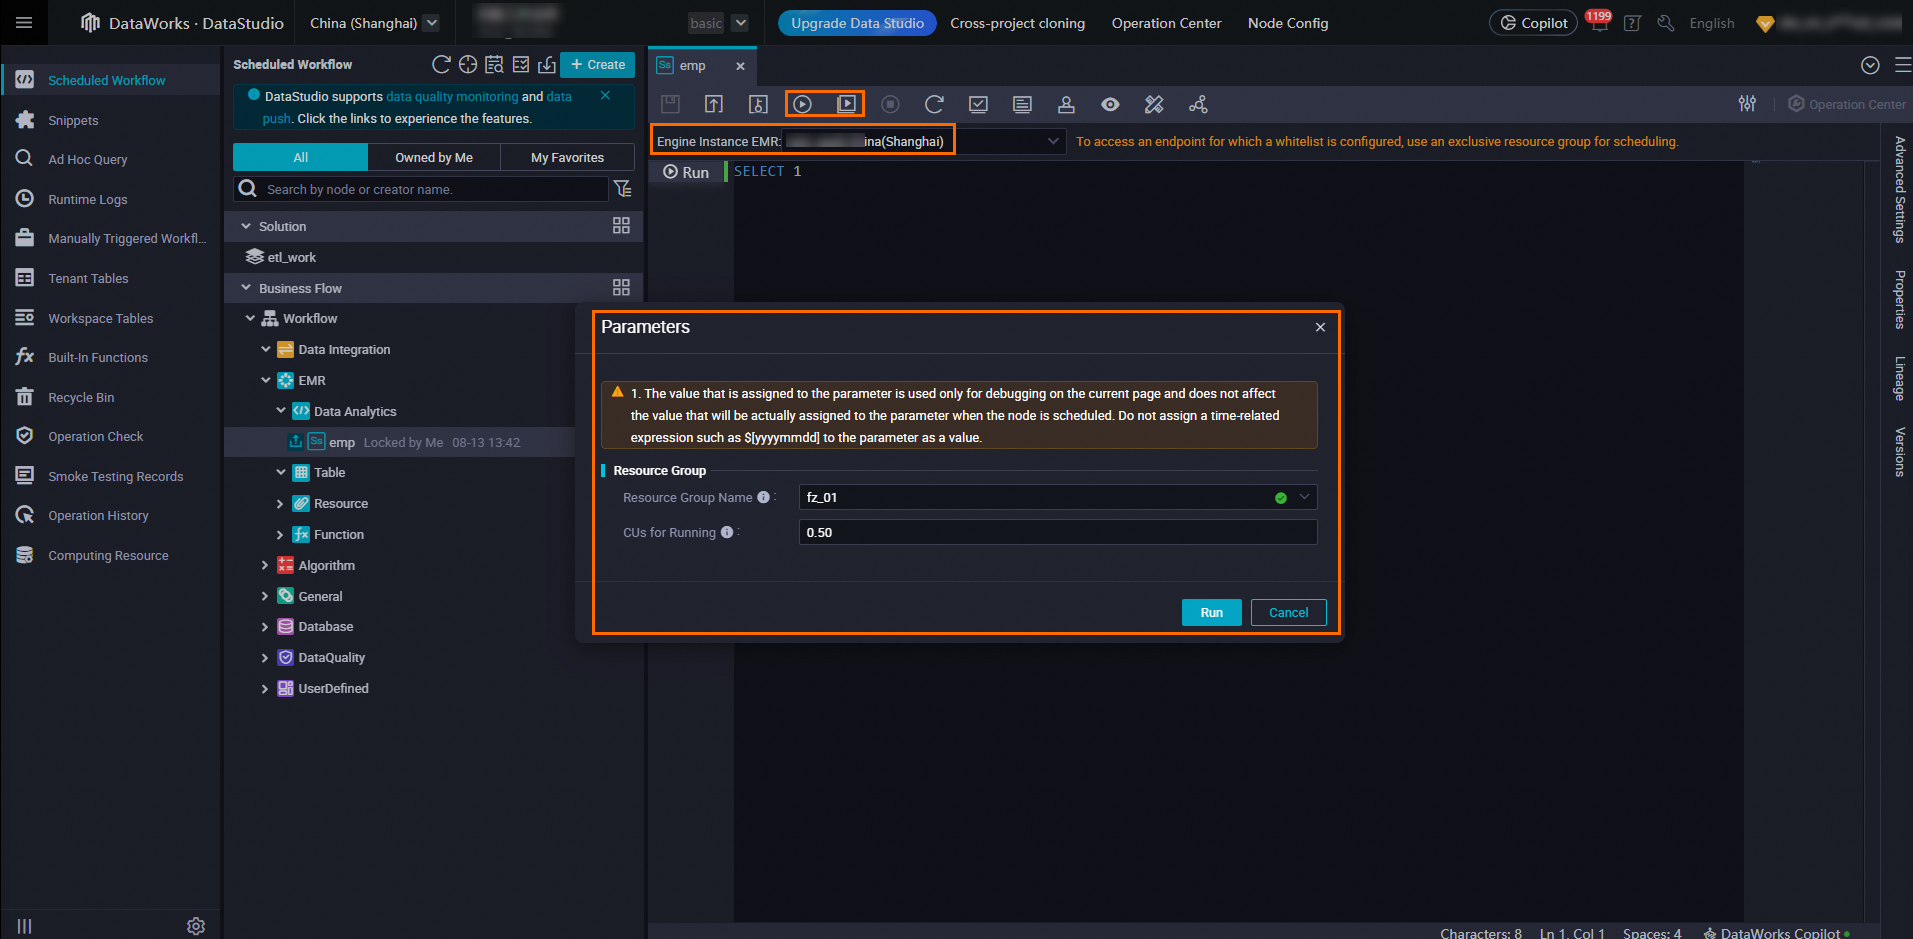Click the monitor-with-checkmark toolbar icon
This screenshot has height=939, width=1913.
(978, 104)
